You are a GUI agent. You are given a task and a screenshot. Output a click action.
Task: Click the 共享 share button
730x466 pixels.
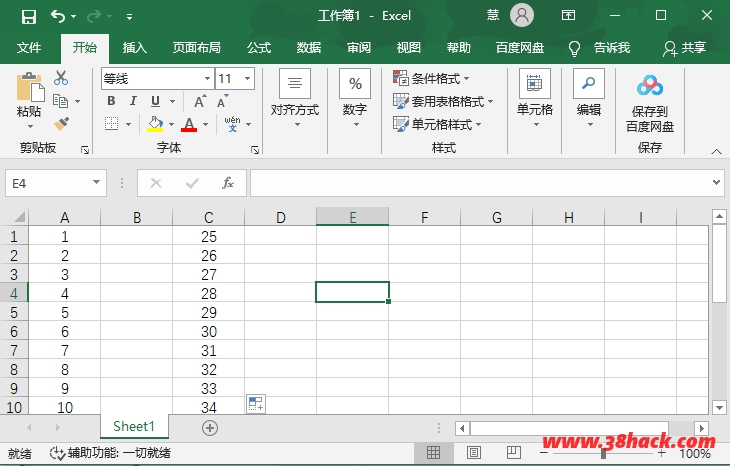pyautogui.click(x=684, y=47)
